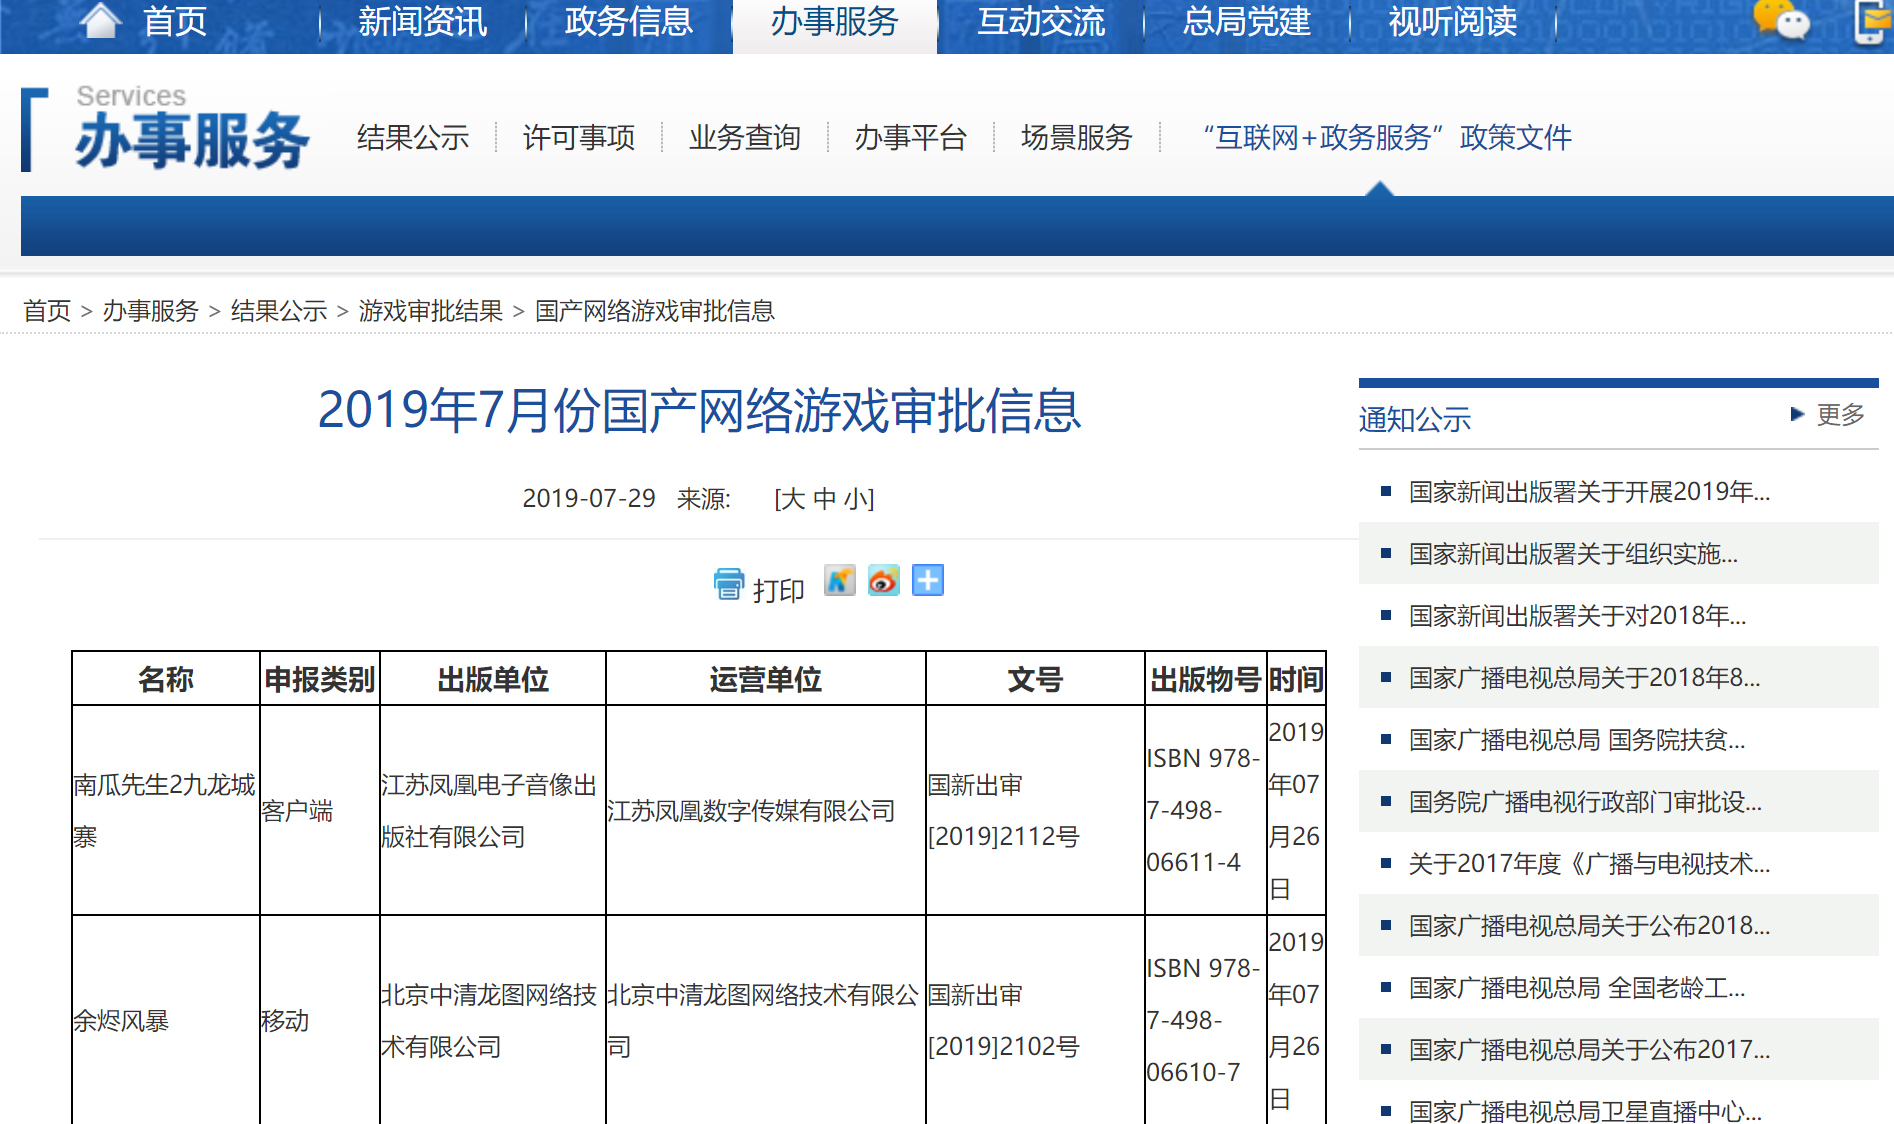Screen dimensions: 1894x1124
Task: Go to 场景服务 in the services submenu
Action: [1077, 137]
